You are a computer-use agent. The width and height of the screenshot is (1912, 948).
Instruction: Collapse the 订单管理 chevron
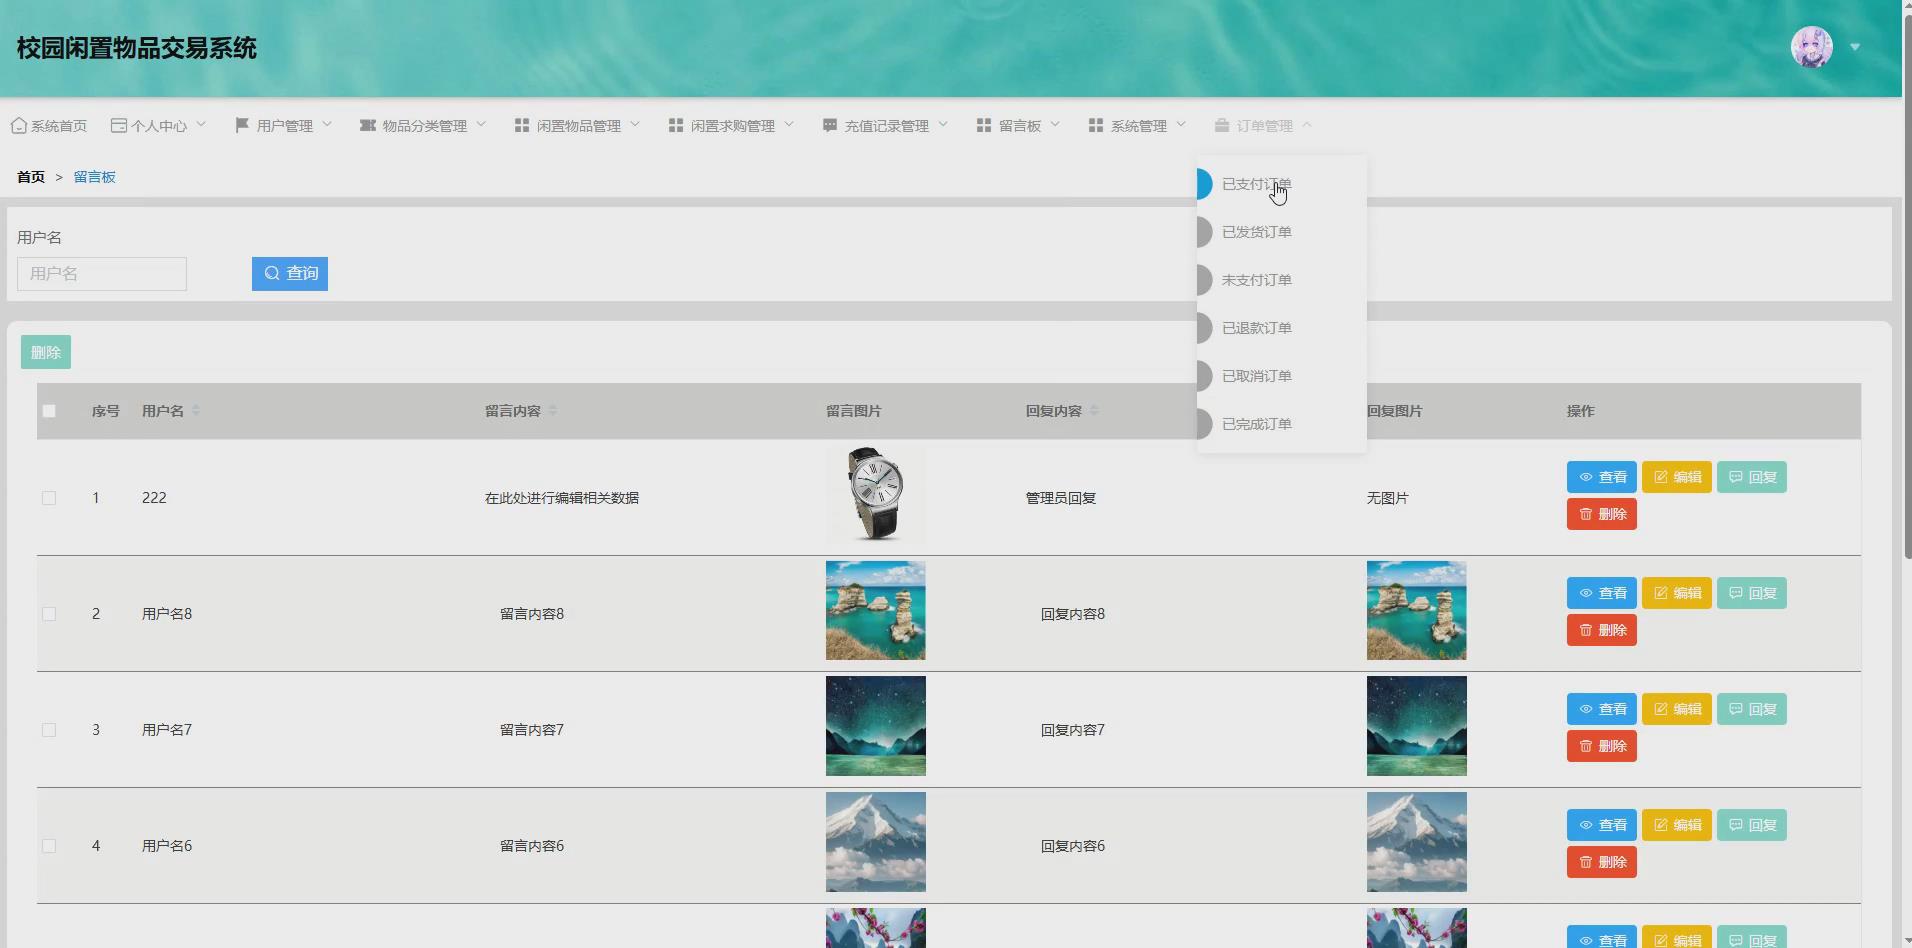point(1307,125)
